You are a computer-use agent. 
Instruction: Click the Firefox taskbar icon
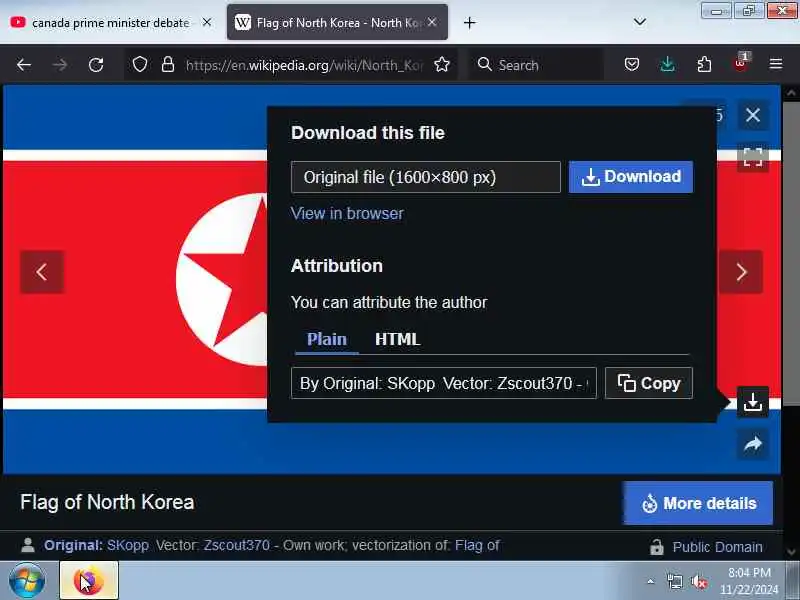pos(89,580)
